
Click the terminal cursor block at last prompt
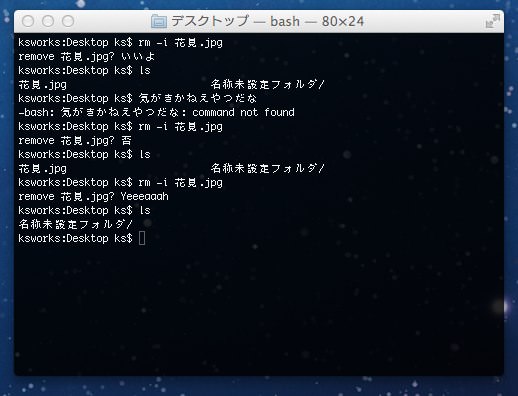(x=142, y=238)
